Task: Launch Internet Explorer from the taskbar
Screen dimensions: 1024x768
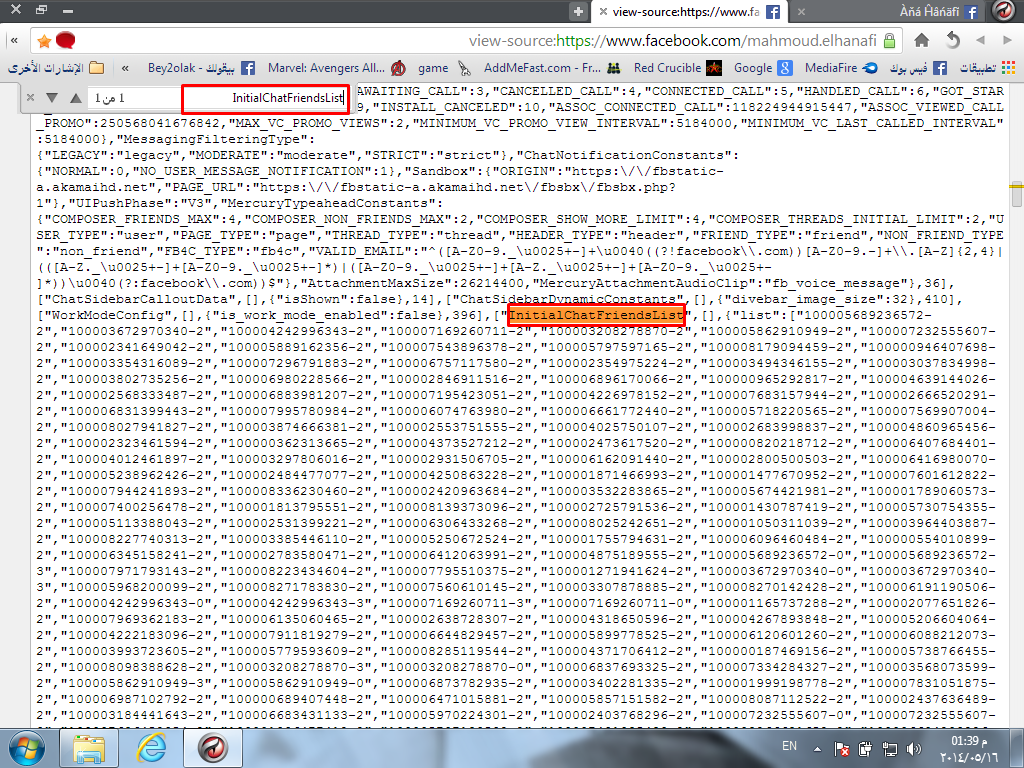Action: 151,748
